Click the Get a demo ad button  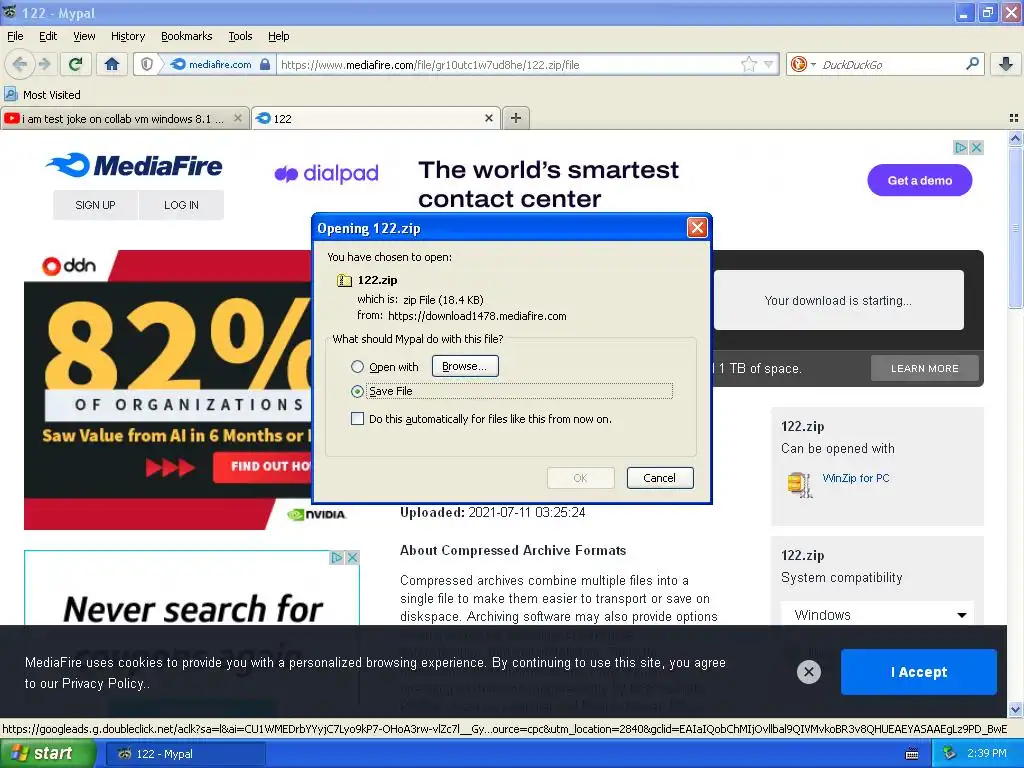[920, 180]
